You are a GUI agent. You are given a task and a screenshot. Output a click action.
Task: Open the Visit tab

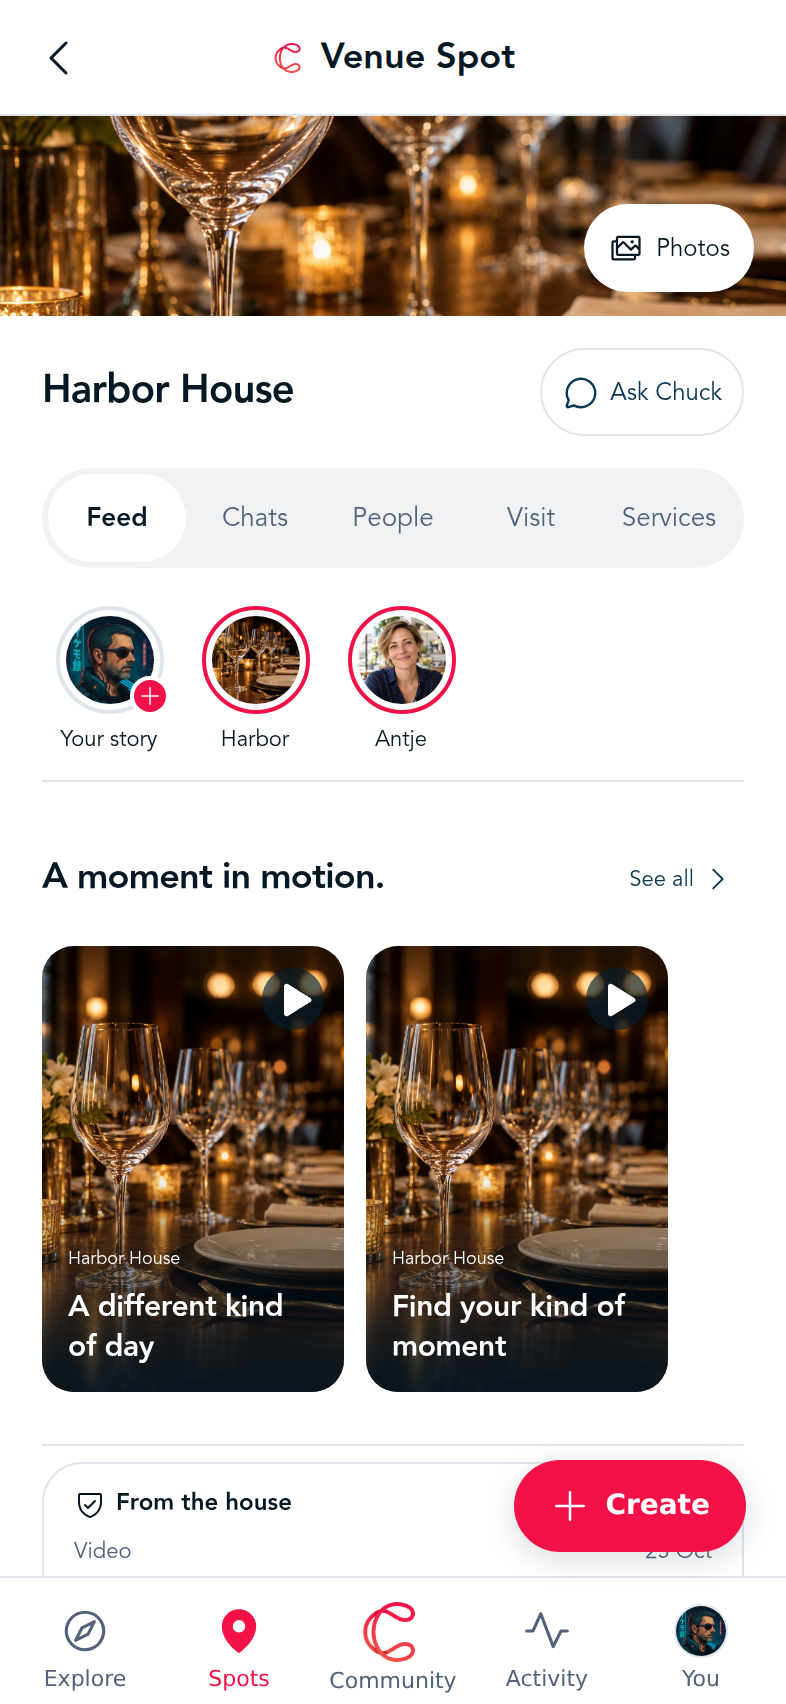(x=531, y=517)
